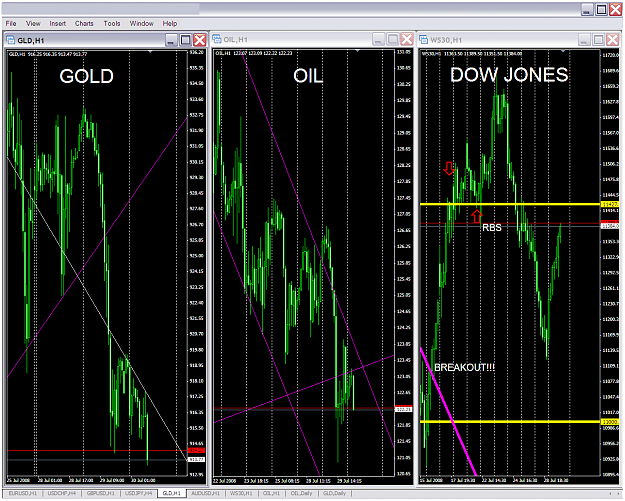625x501 pixels.
Task: Open the File menu
Action: (x=11, y=24)
